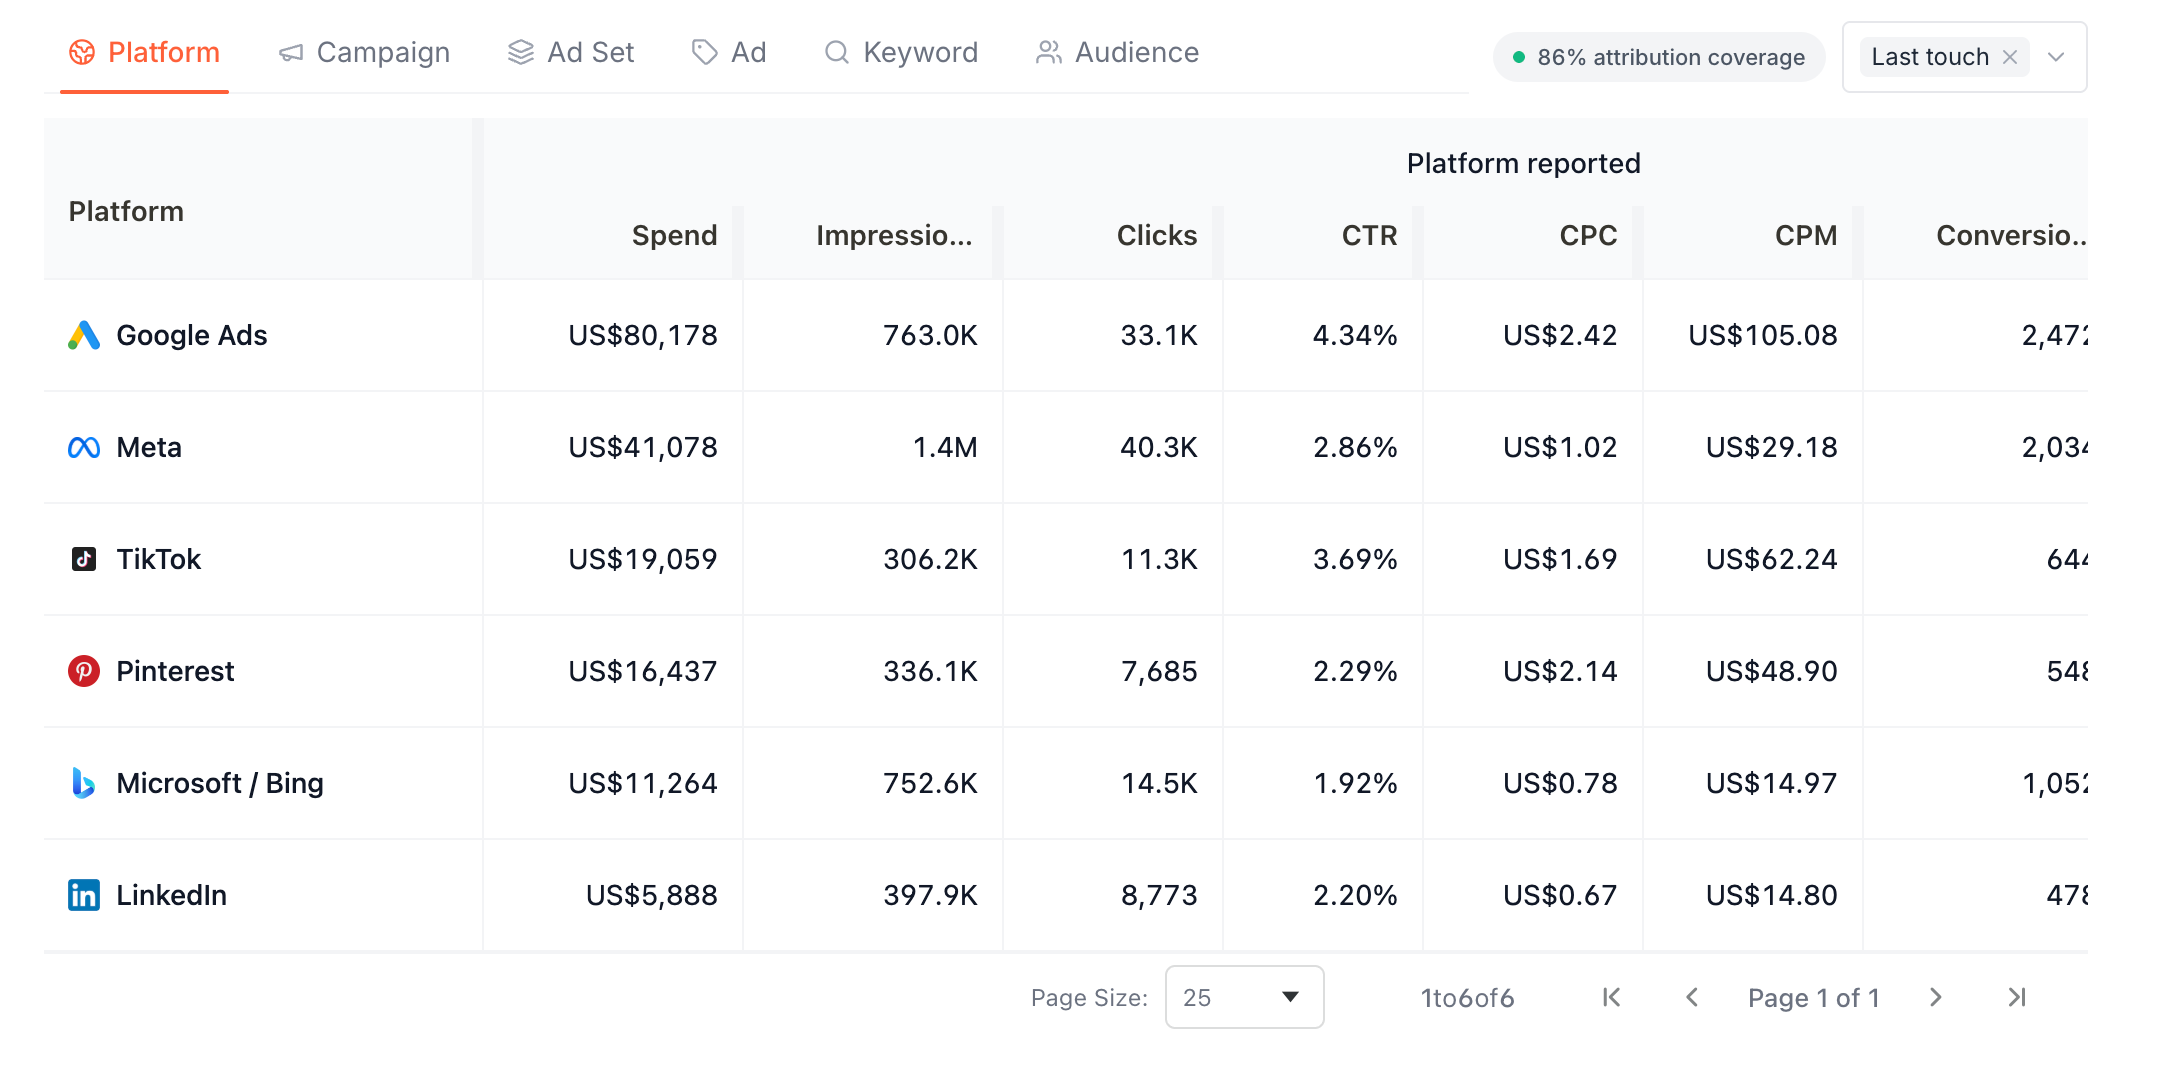The width and height of the screenshot is (2172, 1084).
Task: Click Microsoft / Bing impressions 752.6K
Action: click(x=930, y=783)
